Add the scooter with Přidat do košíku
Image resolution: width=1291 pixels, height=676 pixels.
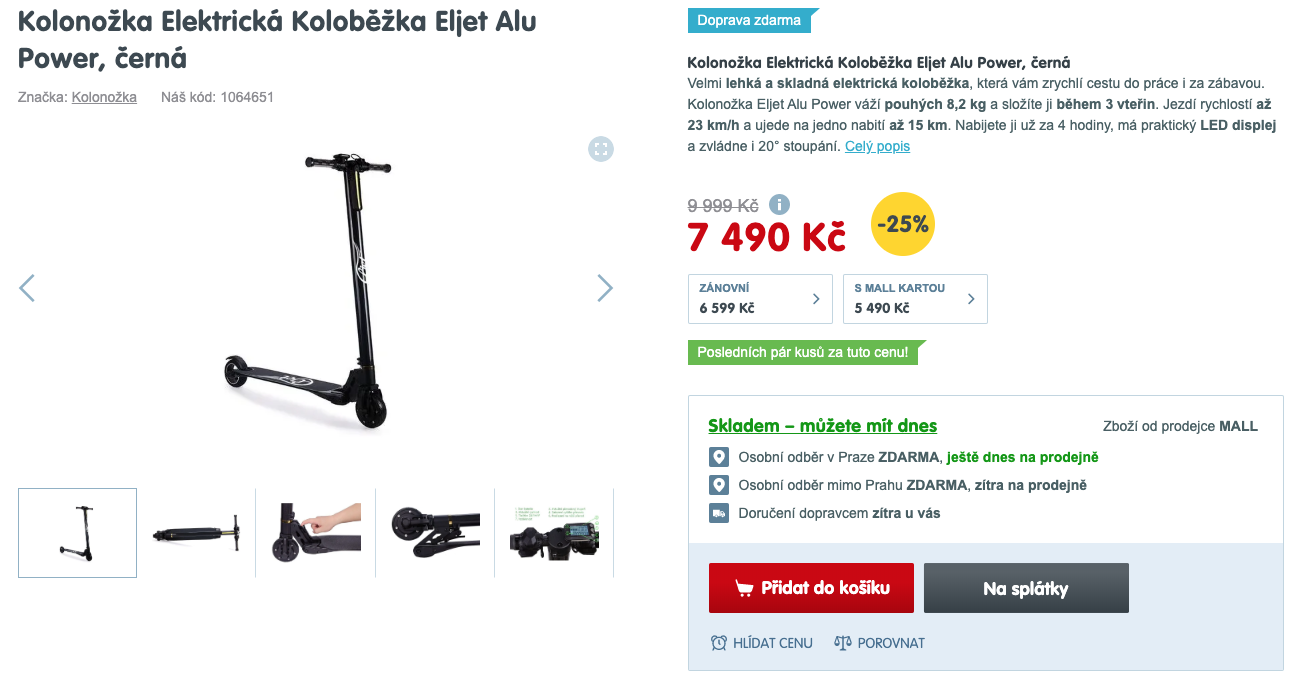point(811,588)
